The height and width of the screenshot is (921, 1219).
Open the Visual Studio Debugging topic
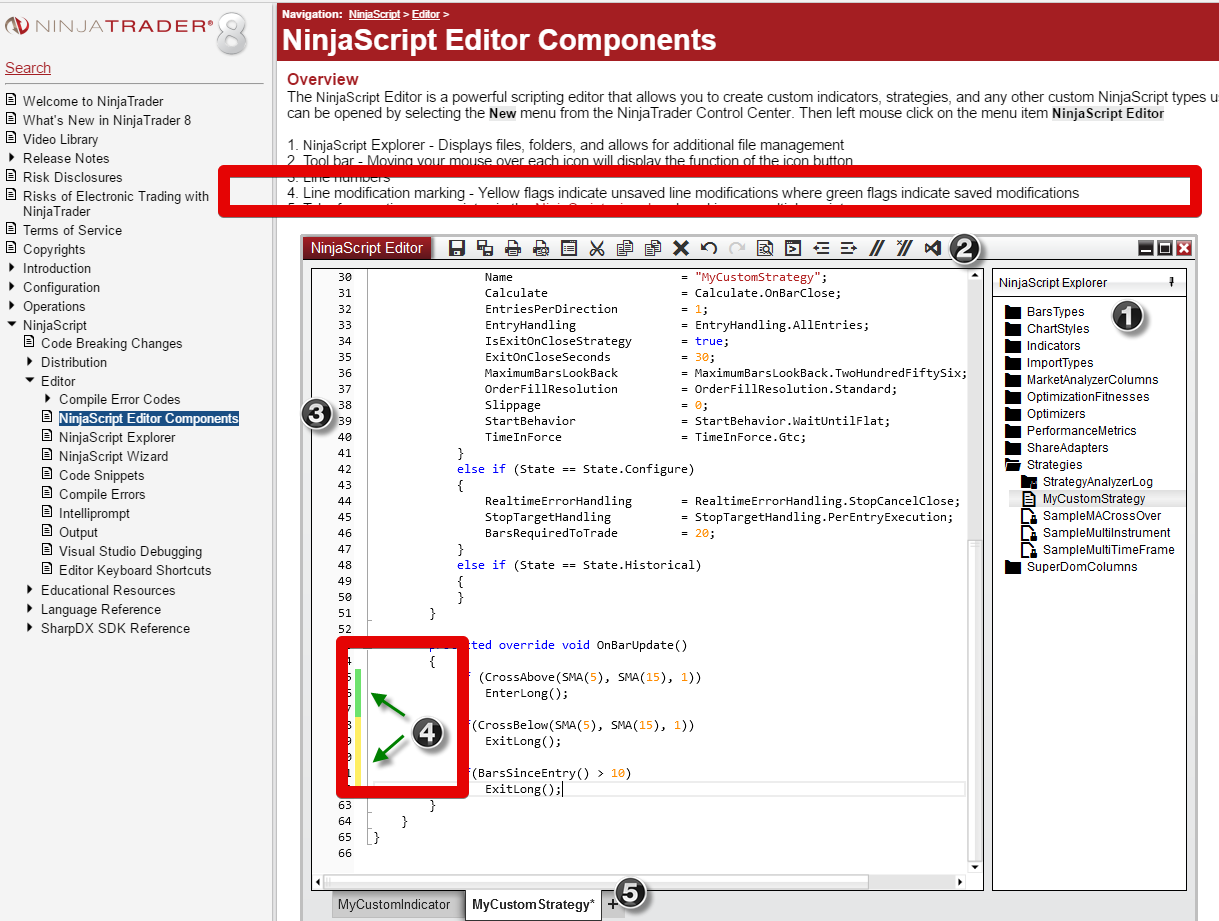(130, 551)
